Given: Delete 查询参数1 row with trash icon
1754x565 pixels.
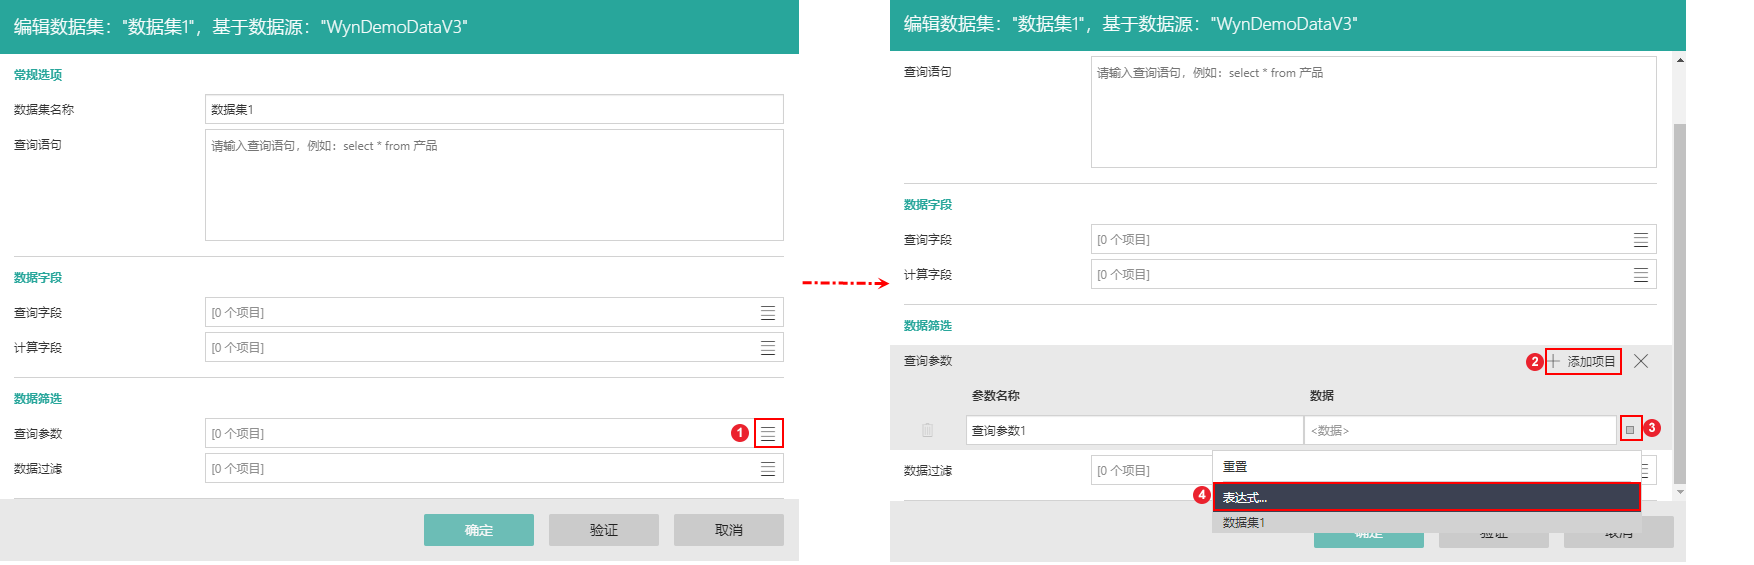Looking at the screenshot, I should (x=927, y=430).
